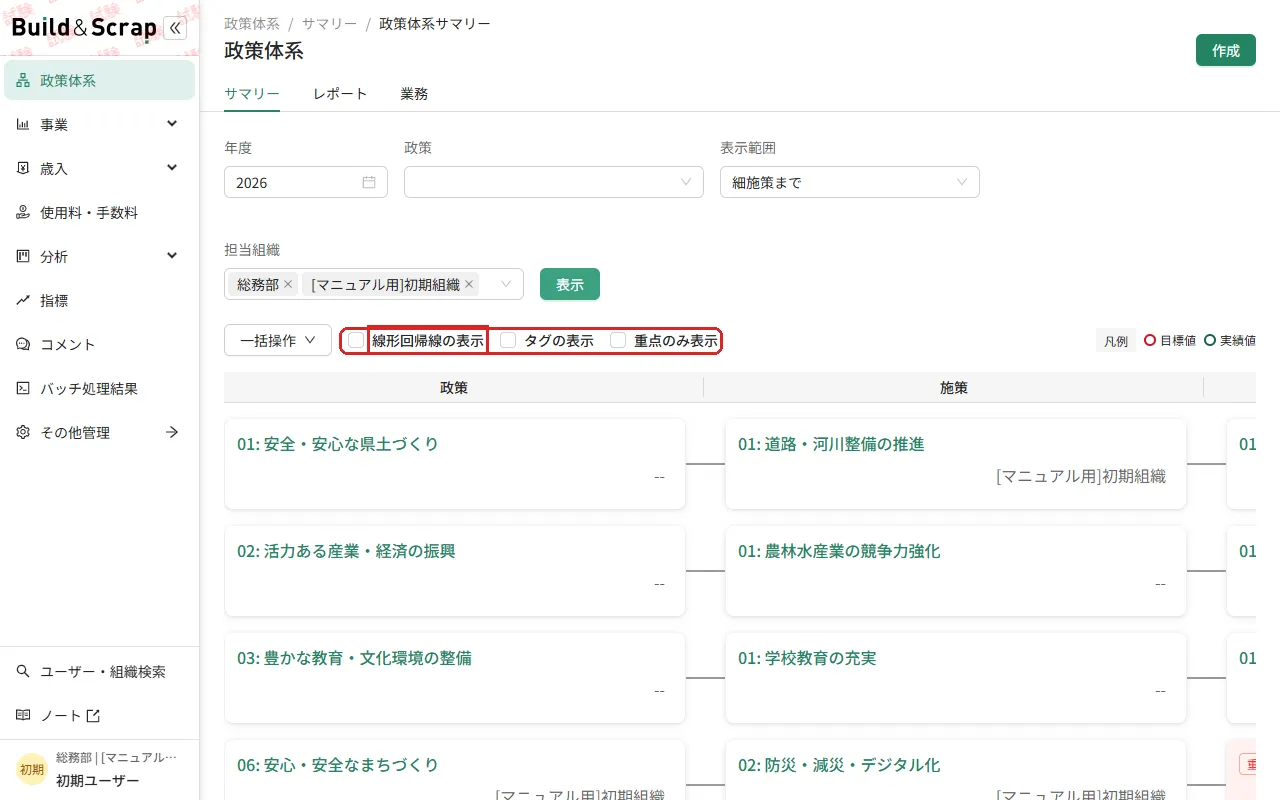Open 使用料・手数料 in the sidebar
1280x800 pixels.
tap(99, 213)
